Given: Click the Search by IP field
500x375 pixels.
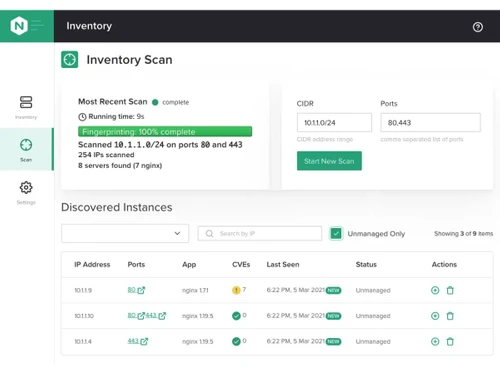Looking at the screenshot, I should (x=260, y=233).
